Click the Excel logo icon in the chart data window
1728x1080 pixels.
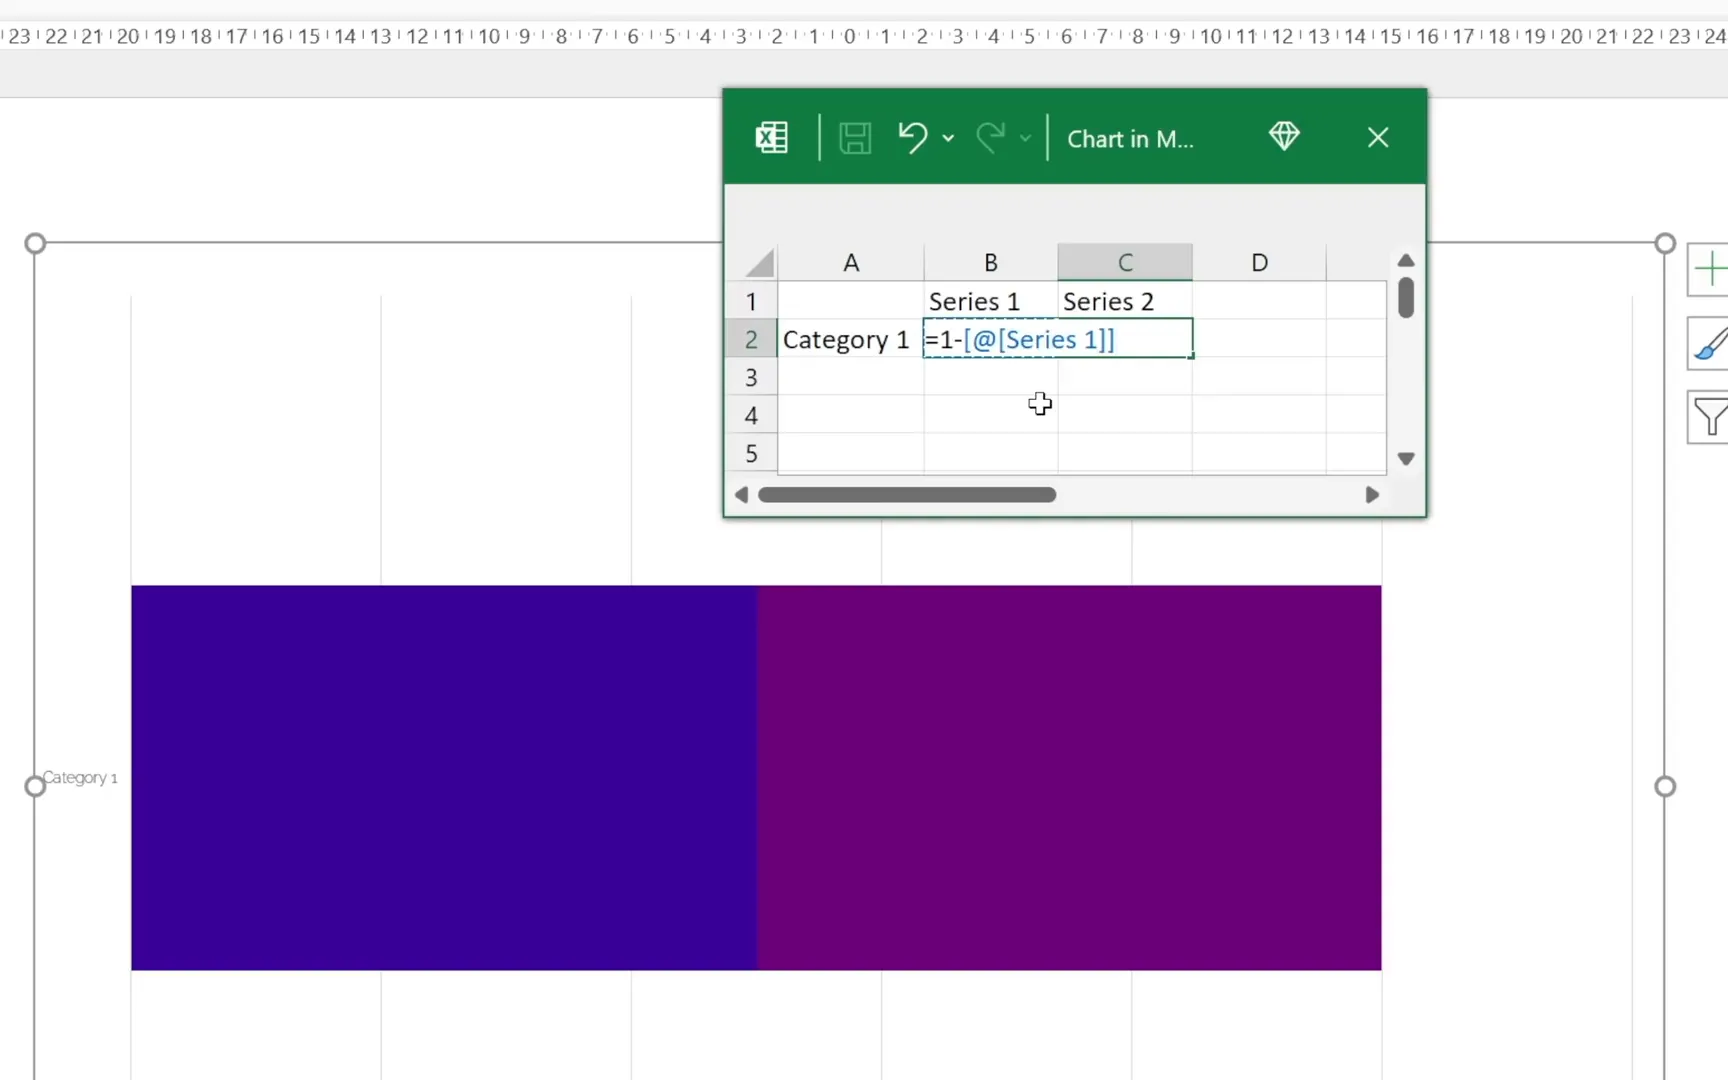pos(771,137)
